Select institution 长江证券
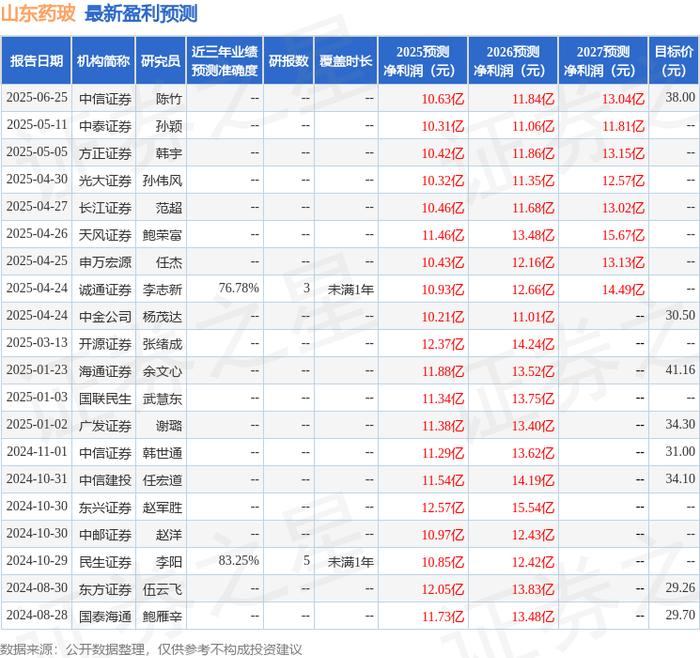 [x=105, y=208]
